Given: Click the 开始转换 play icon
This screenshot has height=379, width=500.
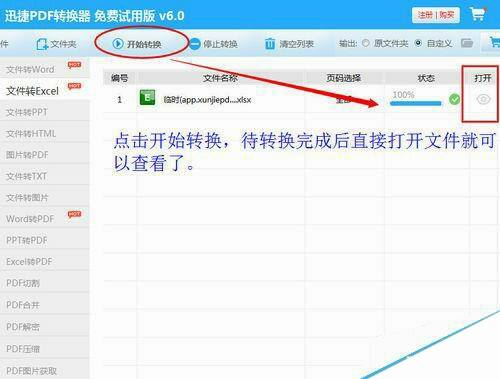Looking at the screenshot, I should 118,43.
